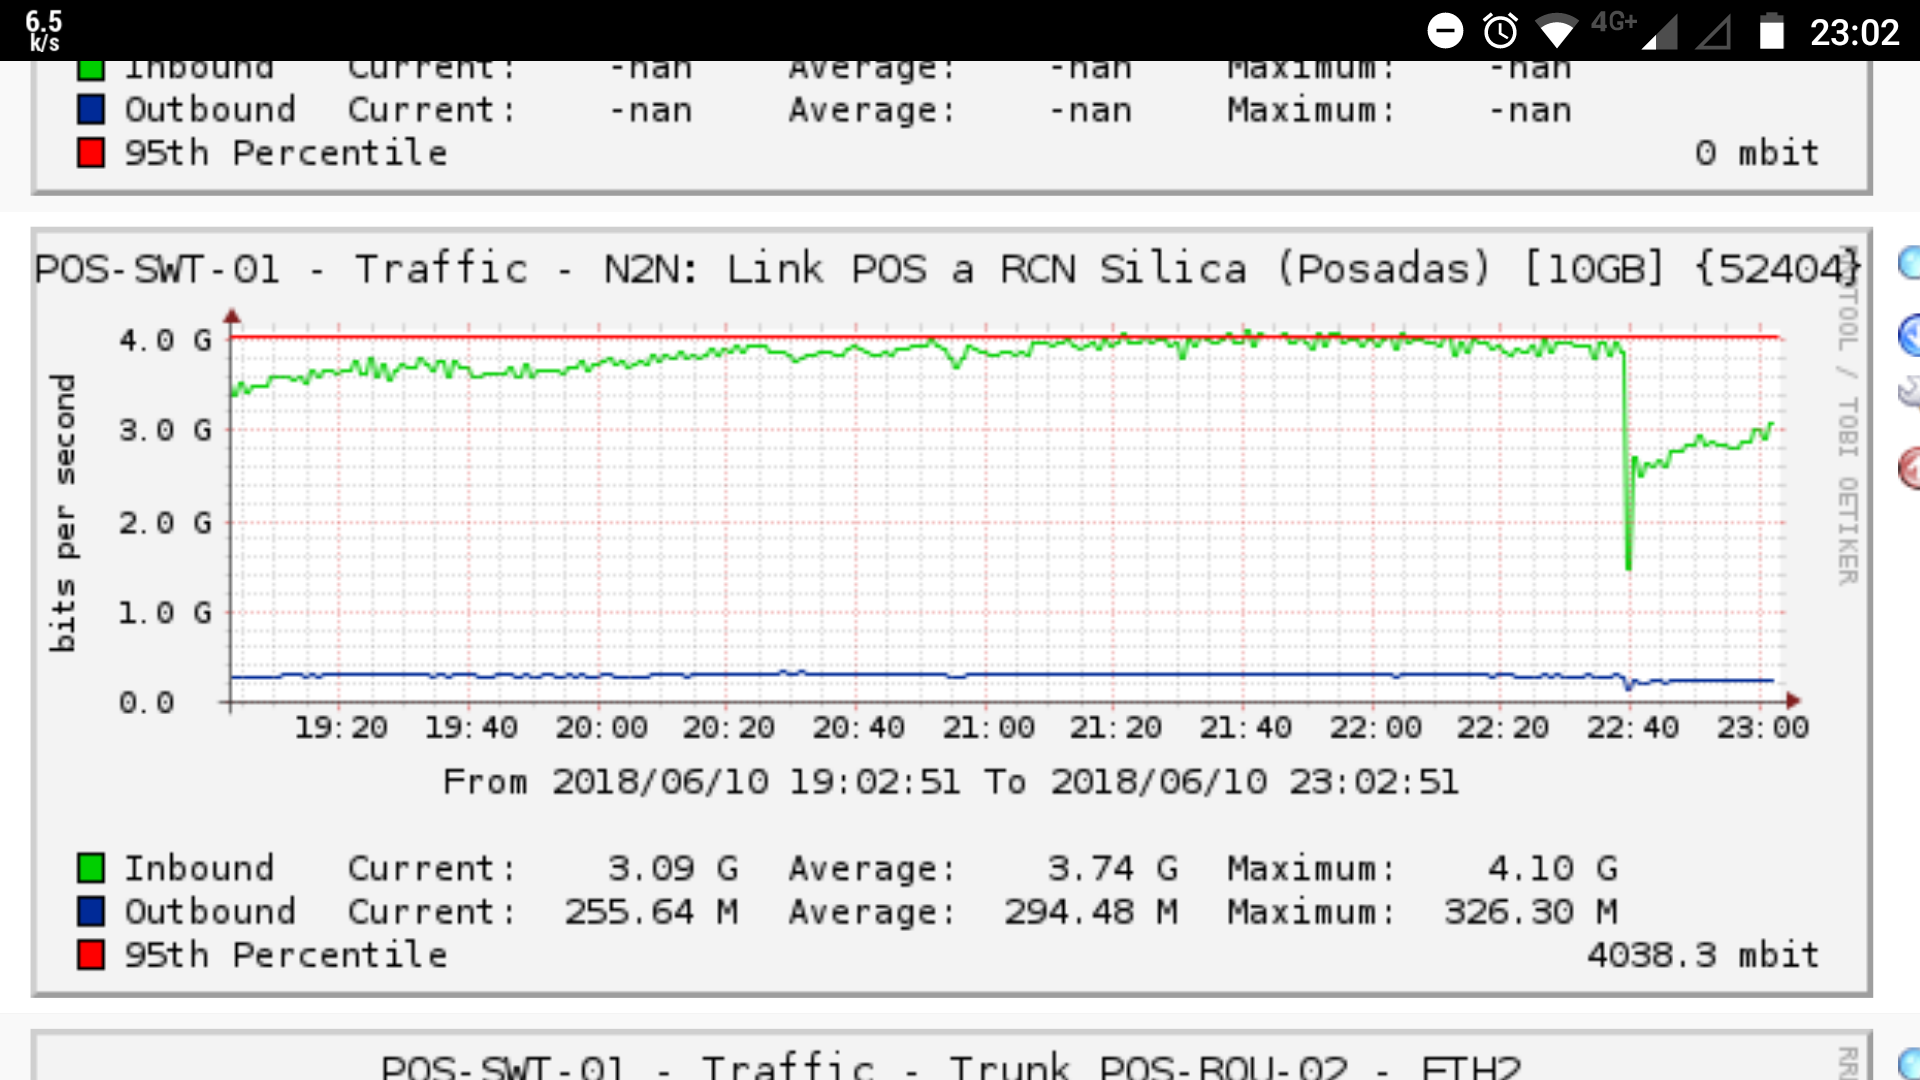
Task: Click the blue CSV export arrow icon
Action: point(1910,335)
